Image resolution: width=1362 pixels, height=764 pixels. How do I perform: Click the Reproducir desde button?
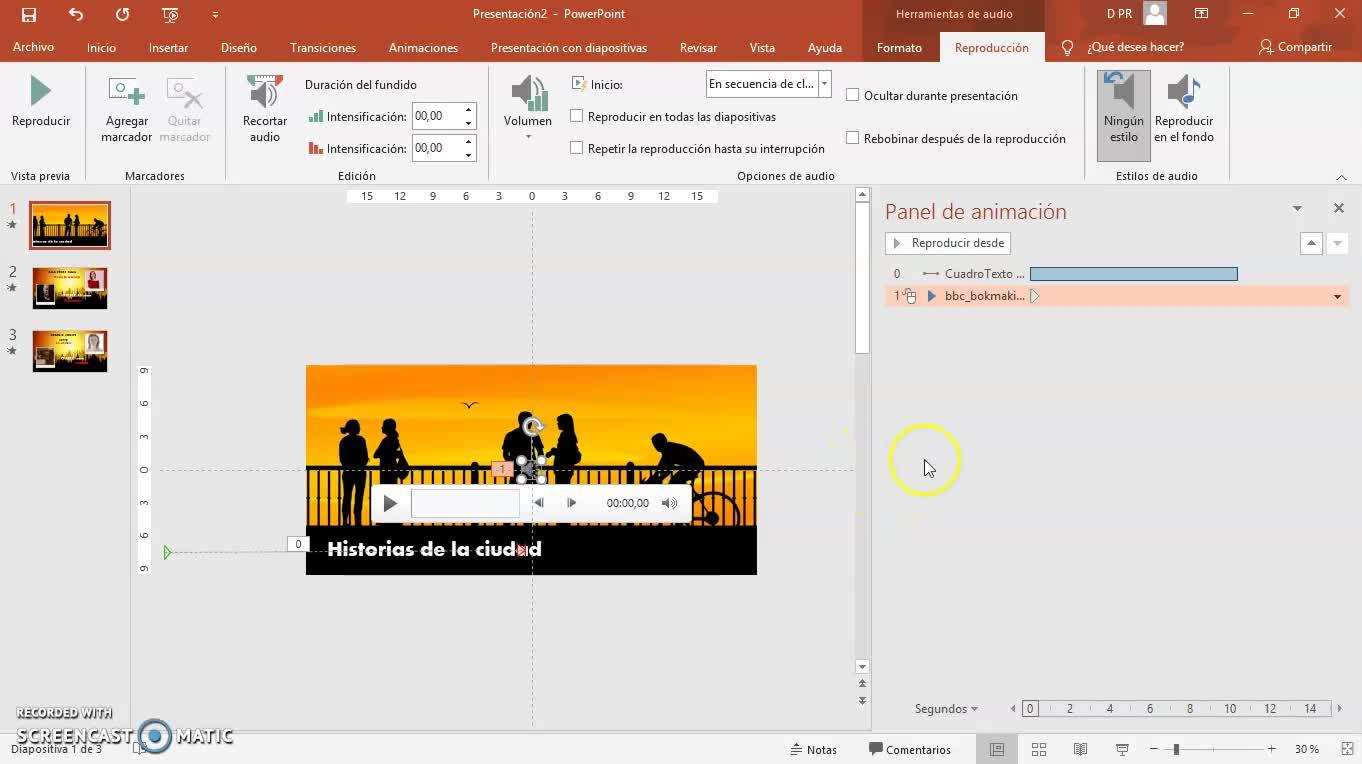948,243
